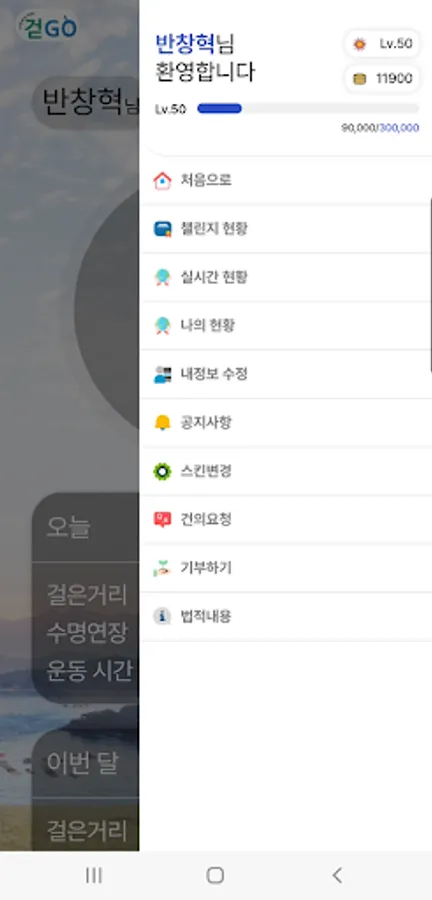Open the yellow bell 공지사항 icon
The image size is (432, 900).
[x=162, y=423]
